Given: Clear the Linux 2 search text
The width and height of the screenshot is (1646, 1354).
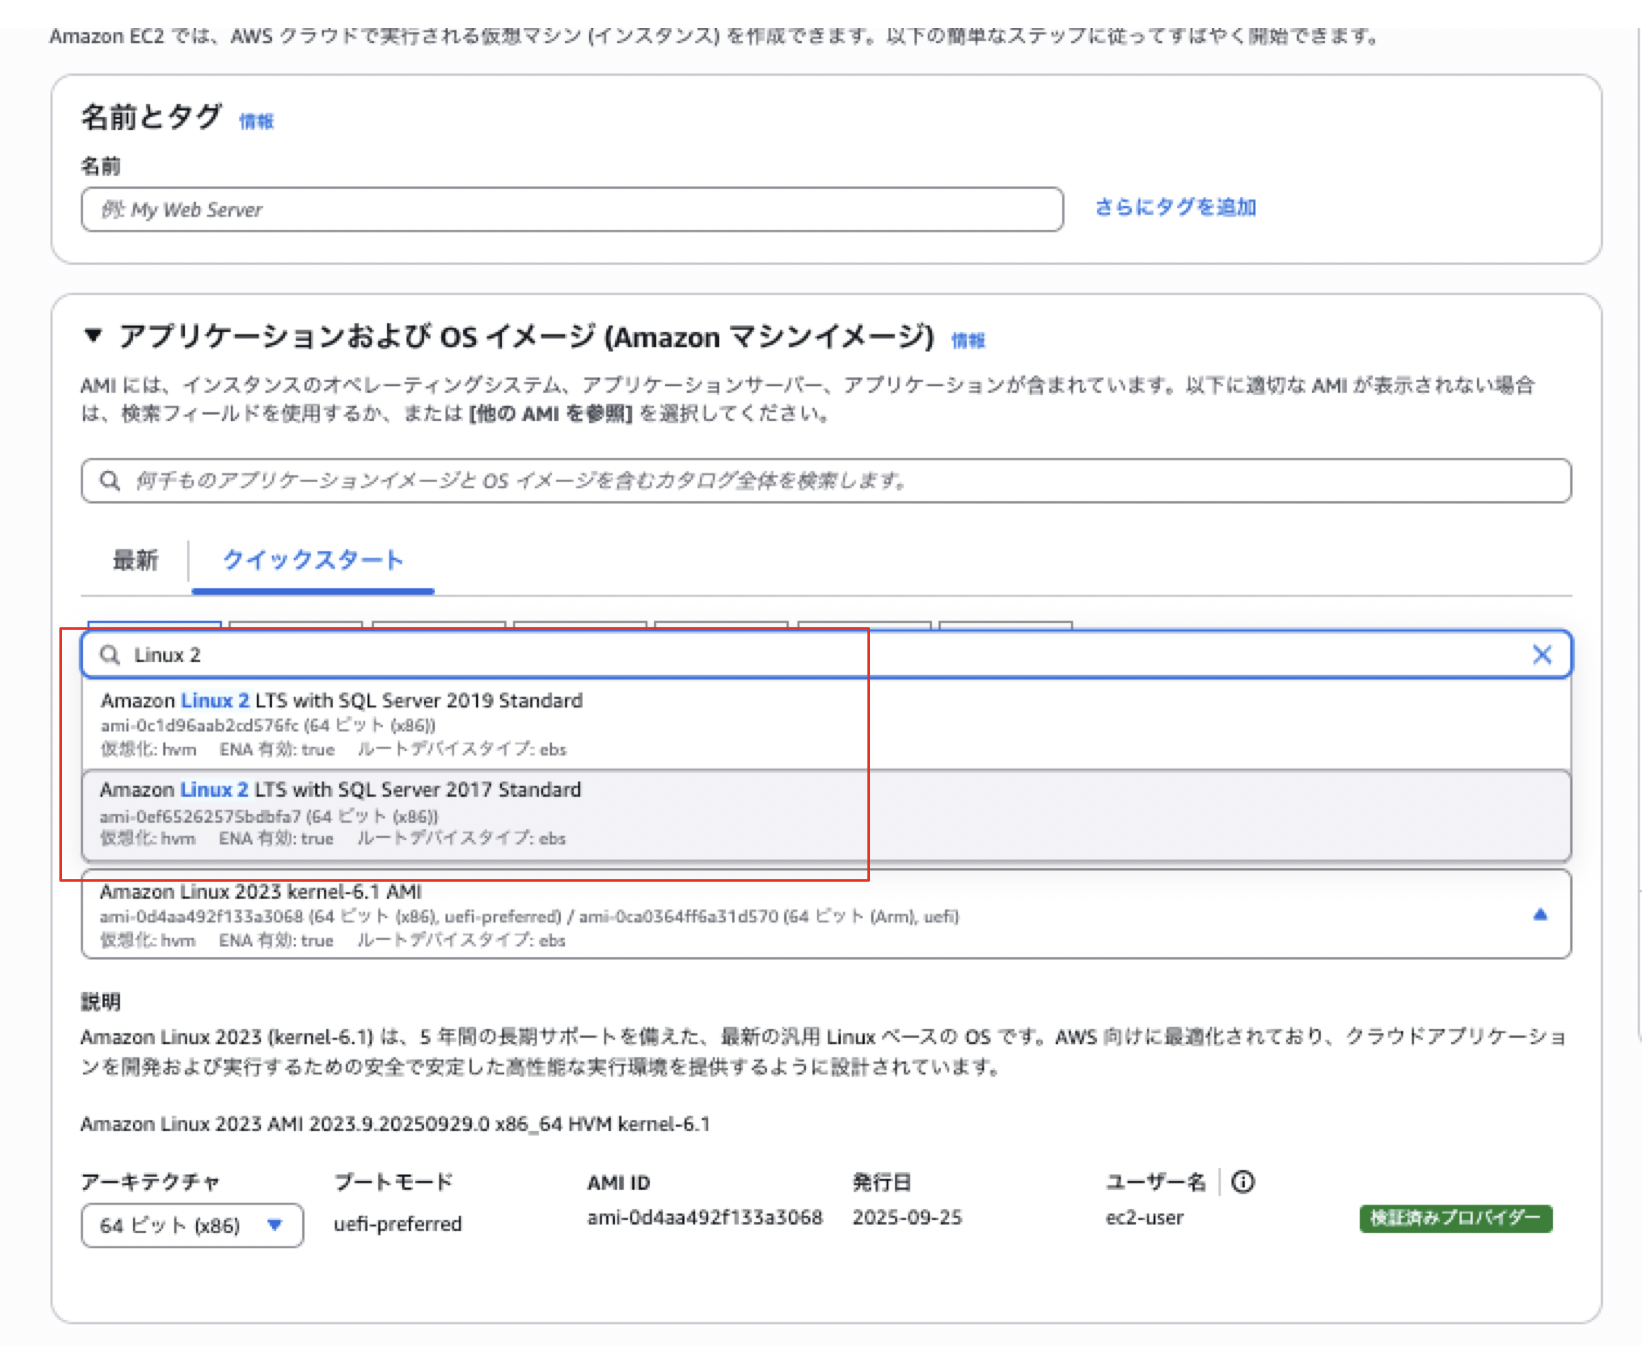Looking at the screenshot, I should click(1542, 655).
